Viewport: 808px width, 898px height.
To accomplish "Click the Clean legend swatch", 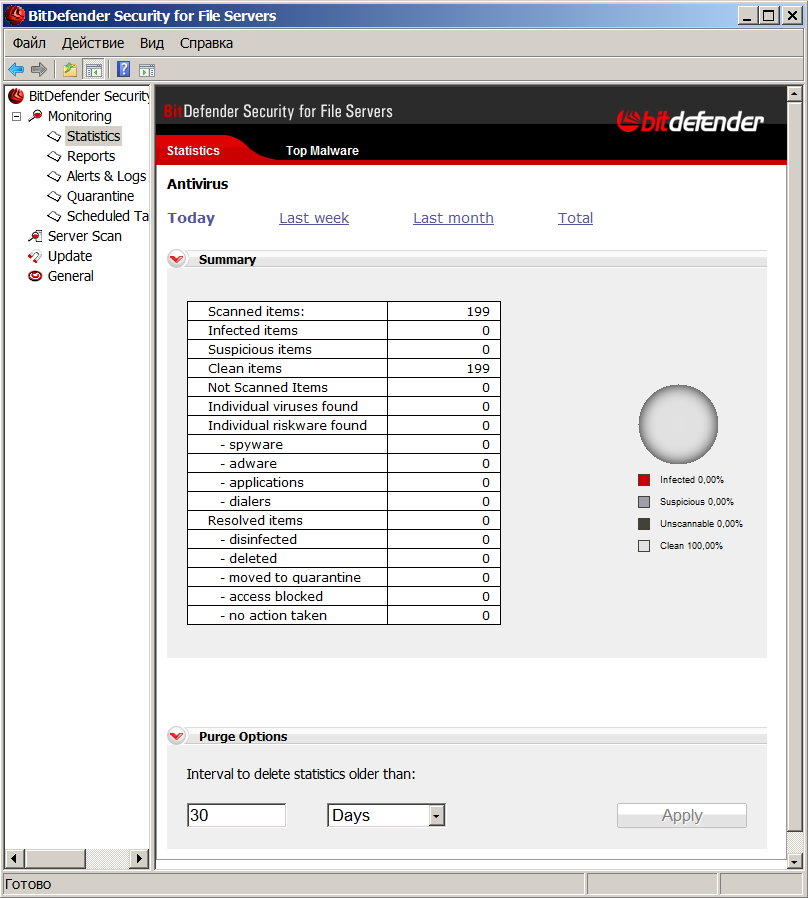I will [x=644, y=546].
